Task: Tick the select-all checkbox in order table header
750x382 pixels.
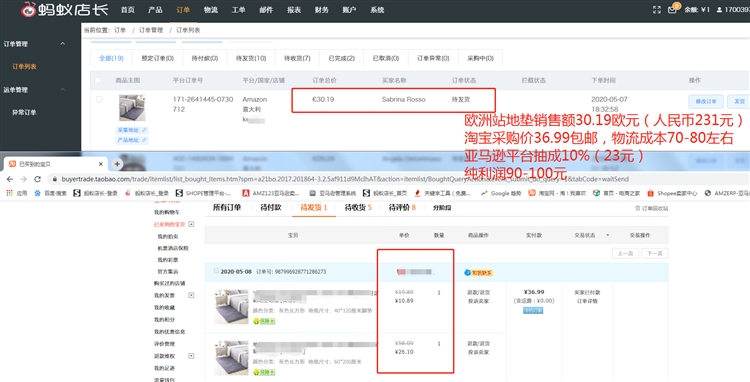Action: [98, 80]
